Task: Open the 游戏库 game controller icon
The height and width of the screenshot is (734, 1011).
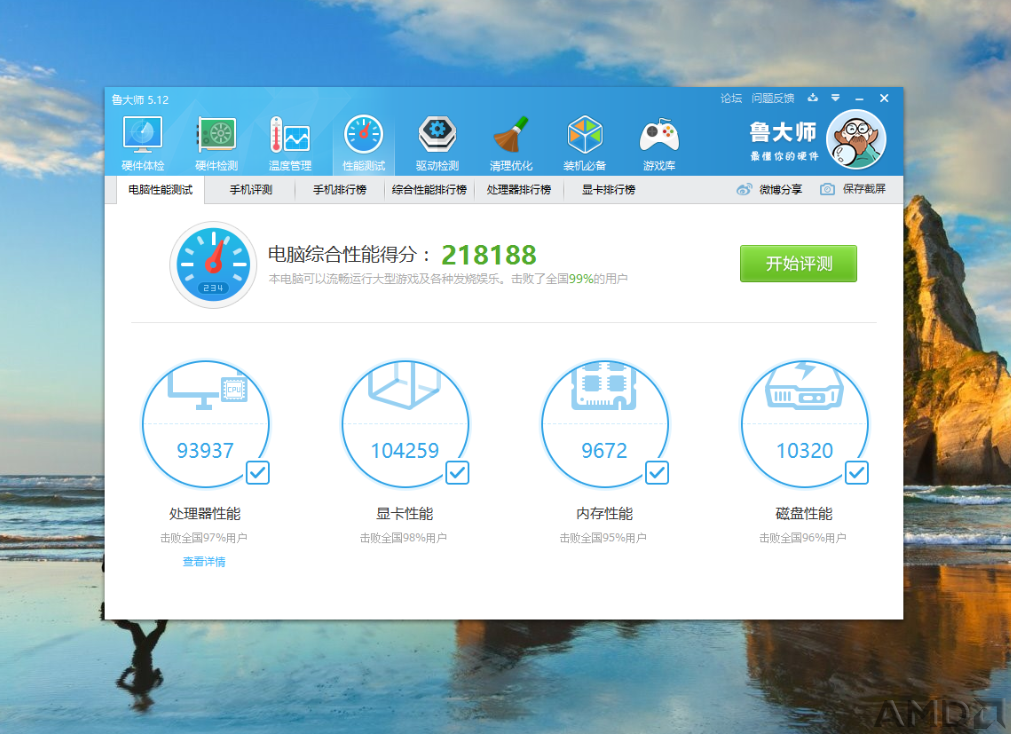Action: 659,136
